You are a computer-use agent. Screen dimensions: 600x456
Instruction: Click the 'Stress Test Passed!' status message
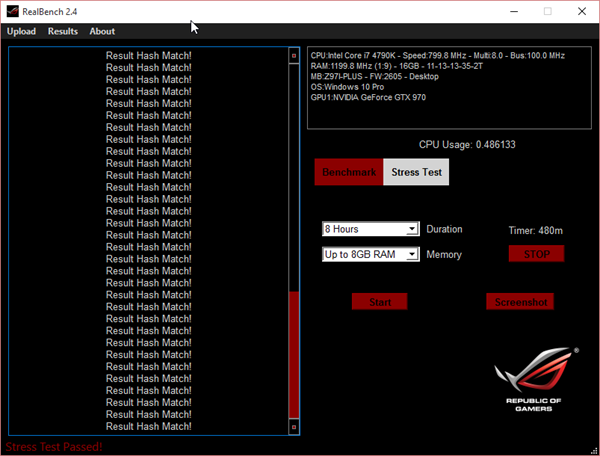[x=54, y=446]
